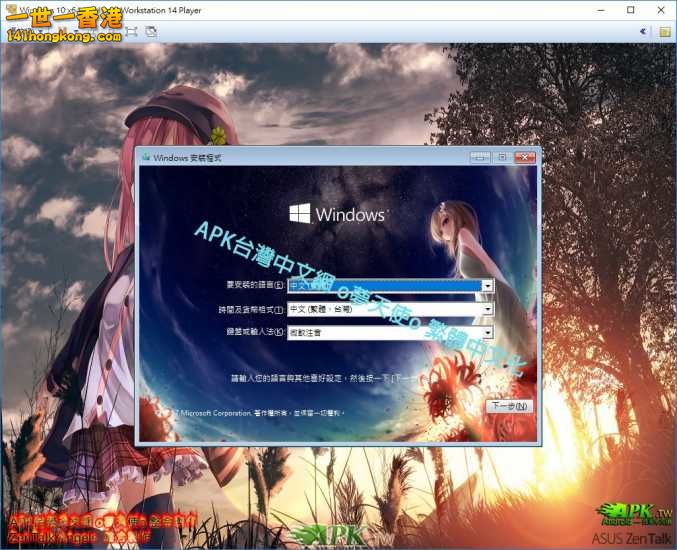Open the 要安裝的語言 dropdown
This screenshot has width=677, height=550.
point(487,286)
